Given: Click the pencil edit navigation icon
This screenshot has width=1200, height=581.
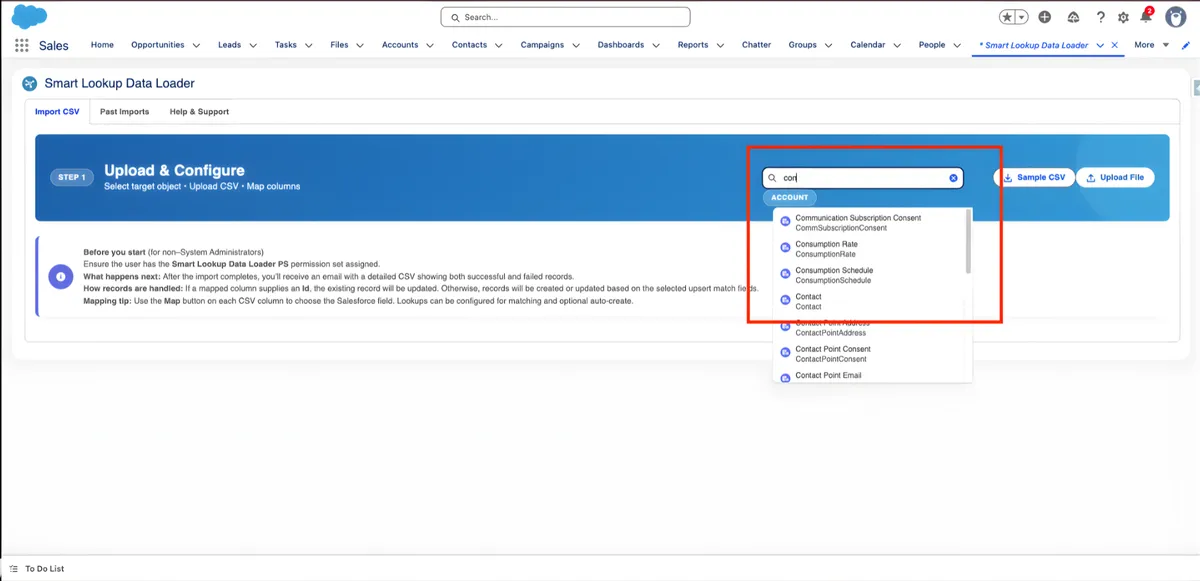Looking at the screenshot, I should click(1186, 45).
